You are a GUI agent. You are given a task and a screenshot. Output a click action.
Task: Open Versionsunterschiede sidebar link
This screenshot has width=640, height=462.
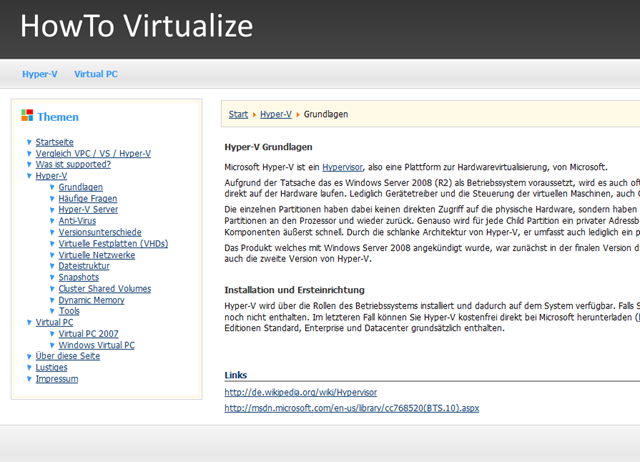coord(99,232)
